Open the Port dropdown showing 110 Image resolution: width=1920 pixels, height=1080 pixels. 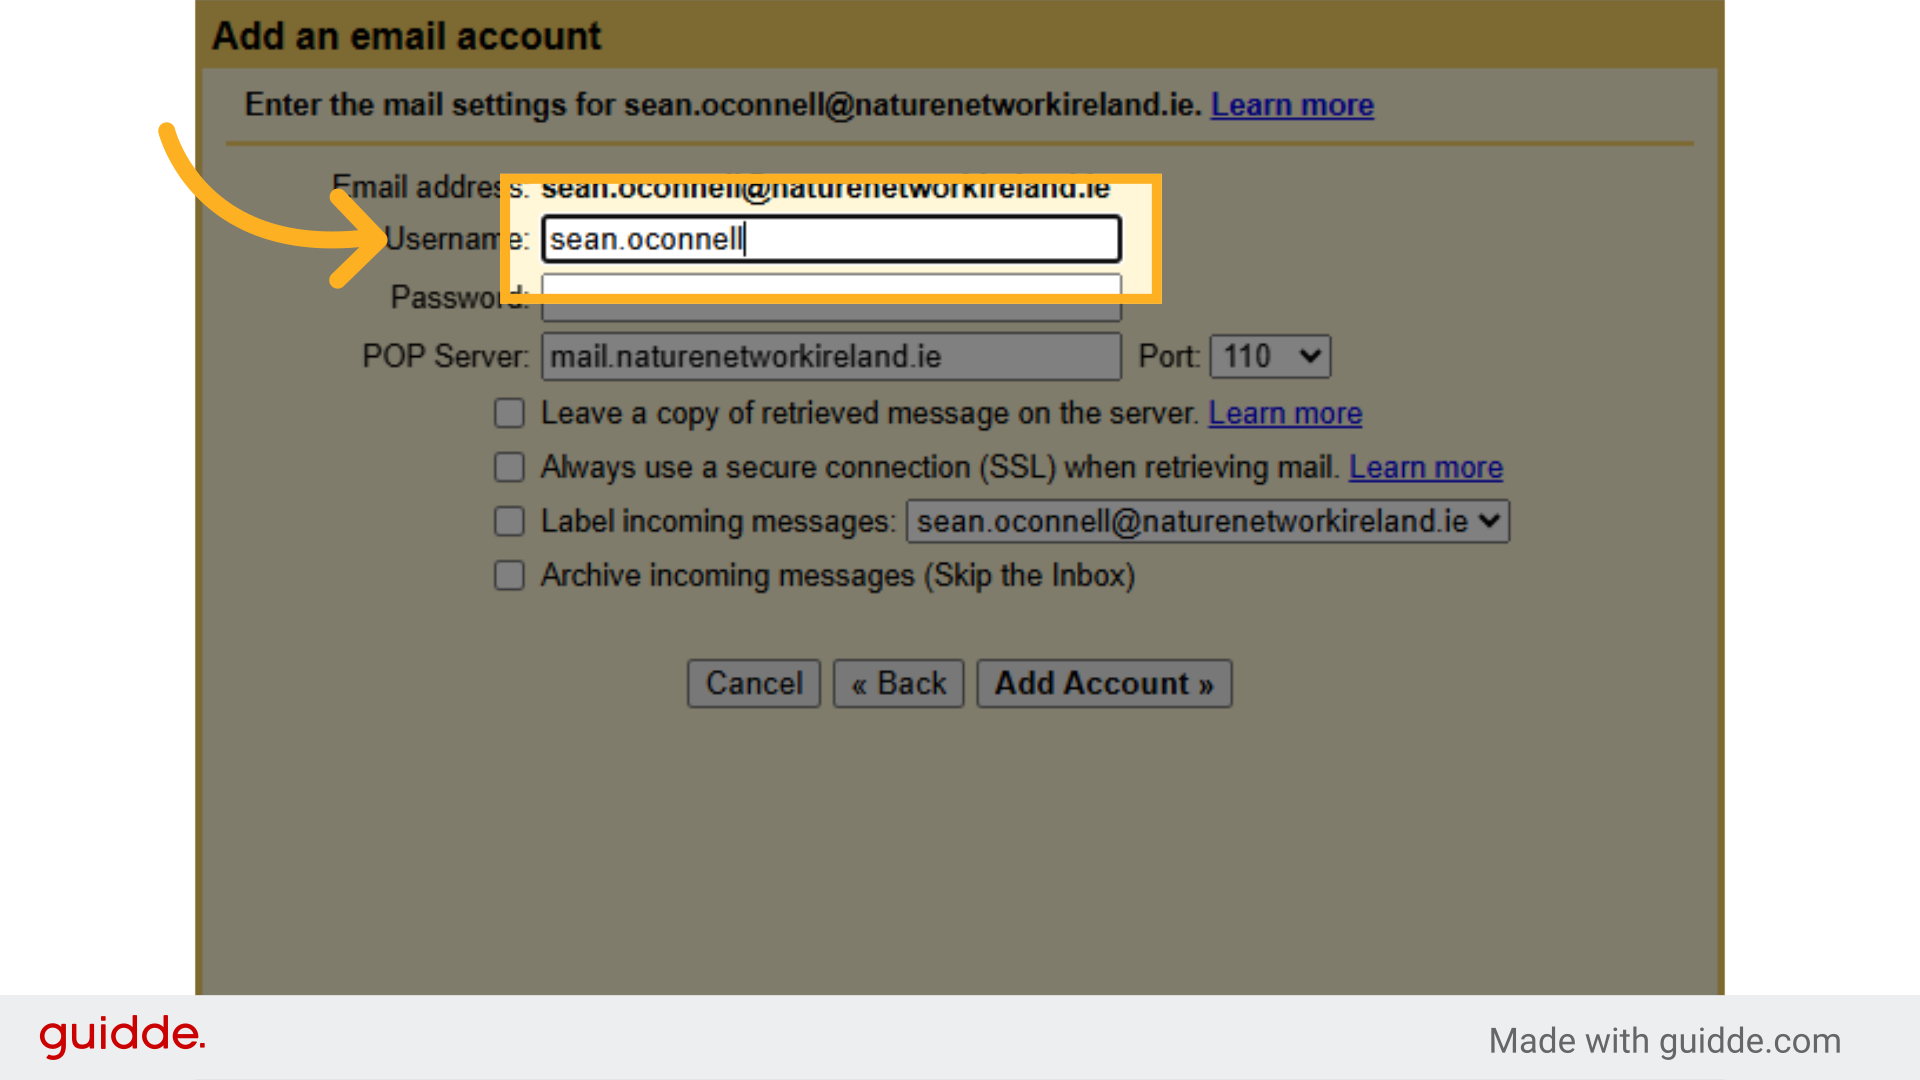(x=1270, y=356)
